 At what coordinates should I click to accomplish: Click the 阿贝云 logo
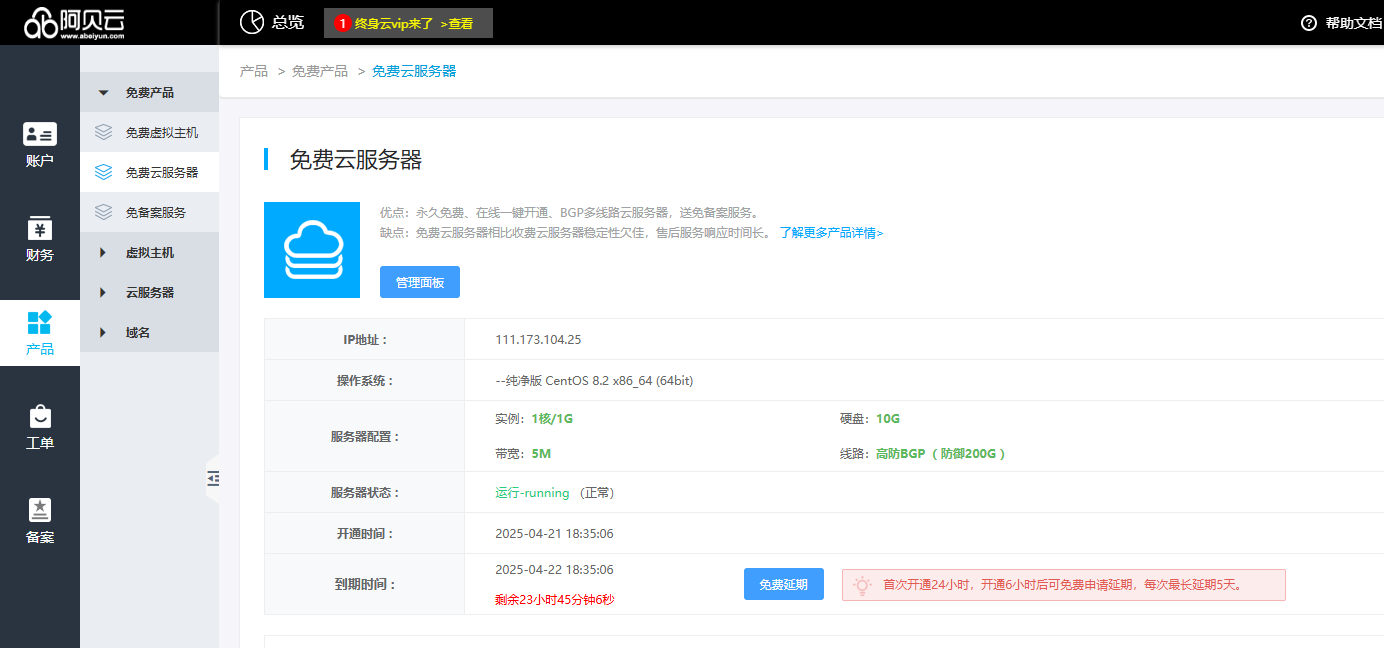[76, 22]
